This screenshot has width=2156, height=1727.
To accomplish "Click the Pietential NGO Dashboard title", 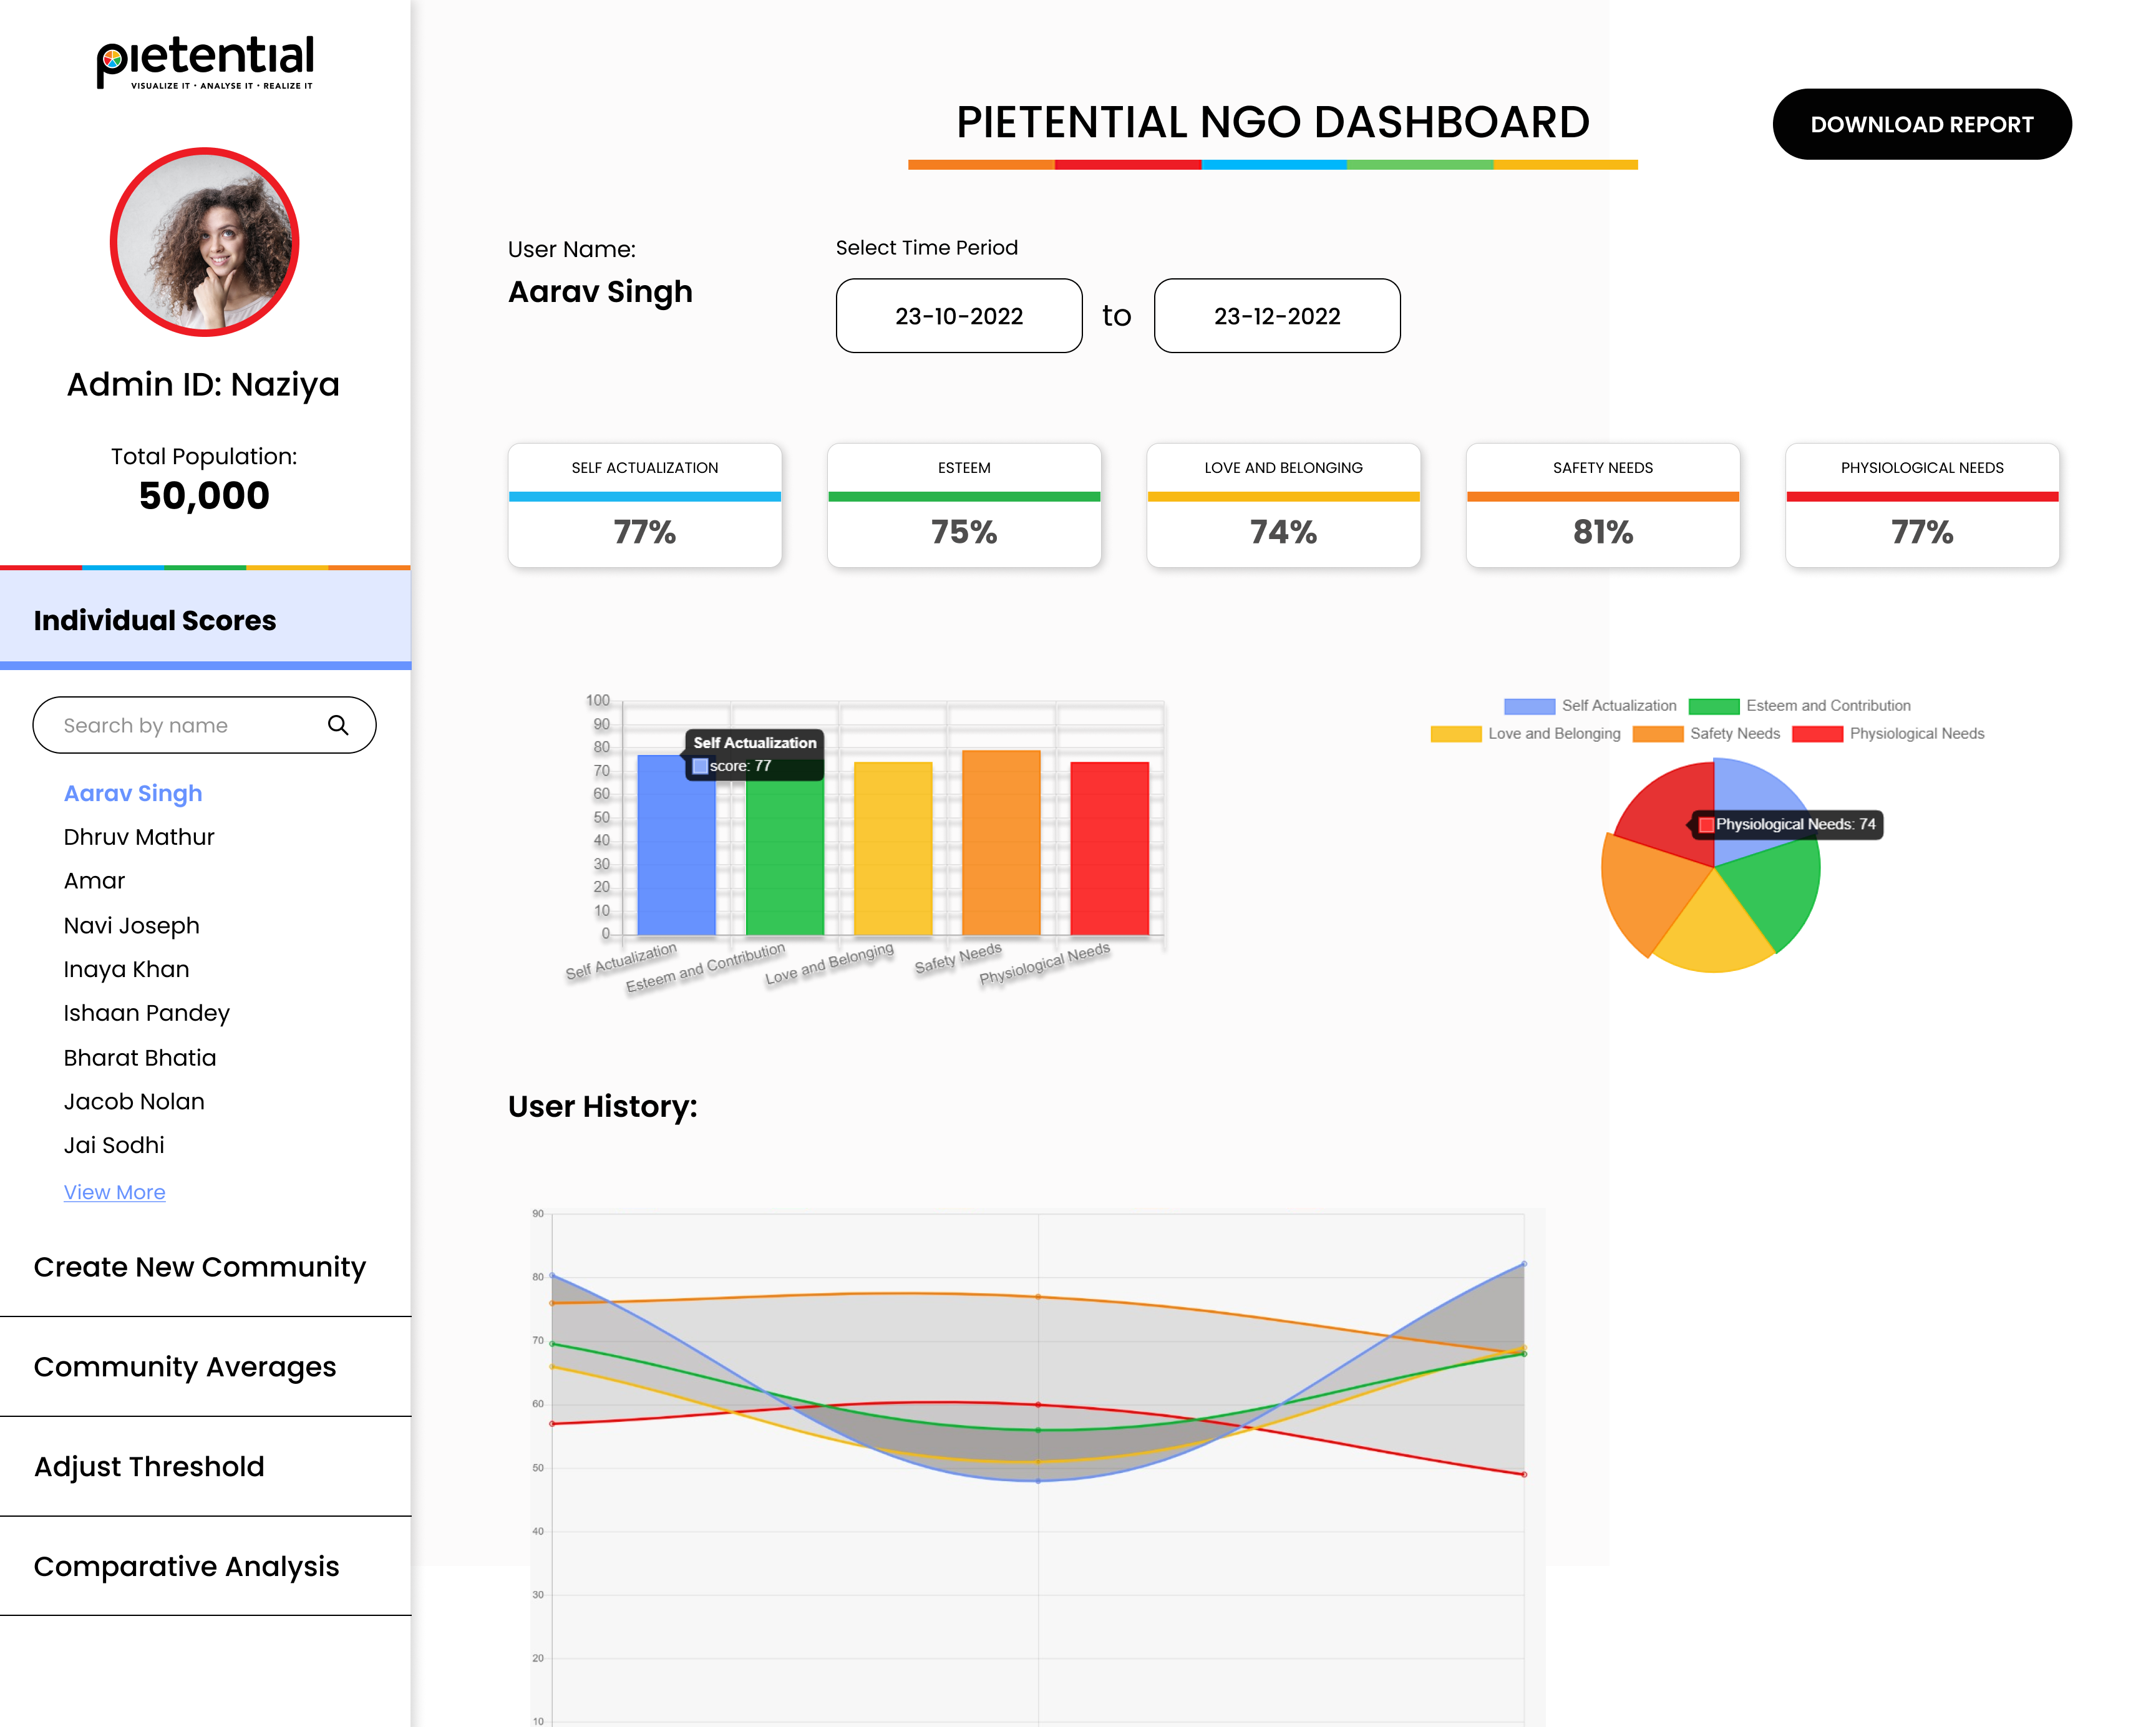I will click(1272, 122).
